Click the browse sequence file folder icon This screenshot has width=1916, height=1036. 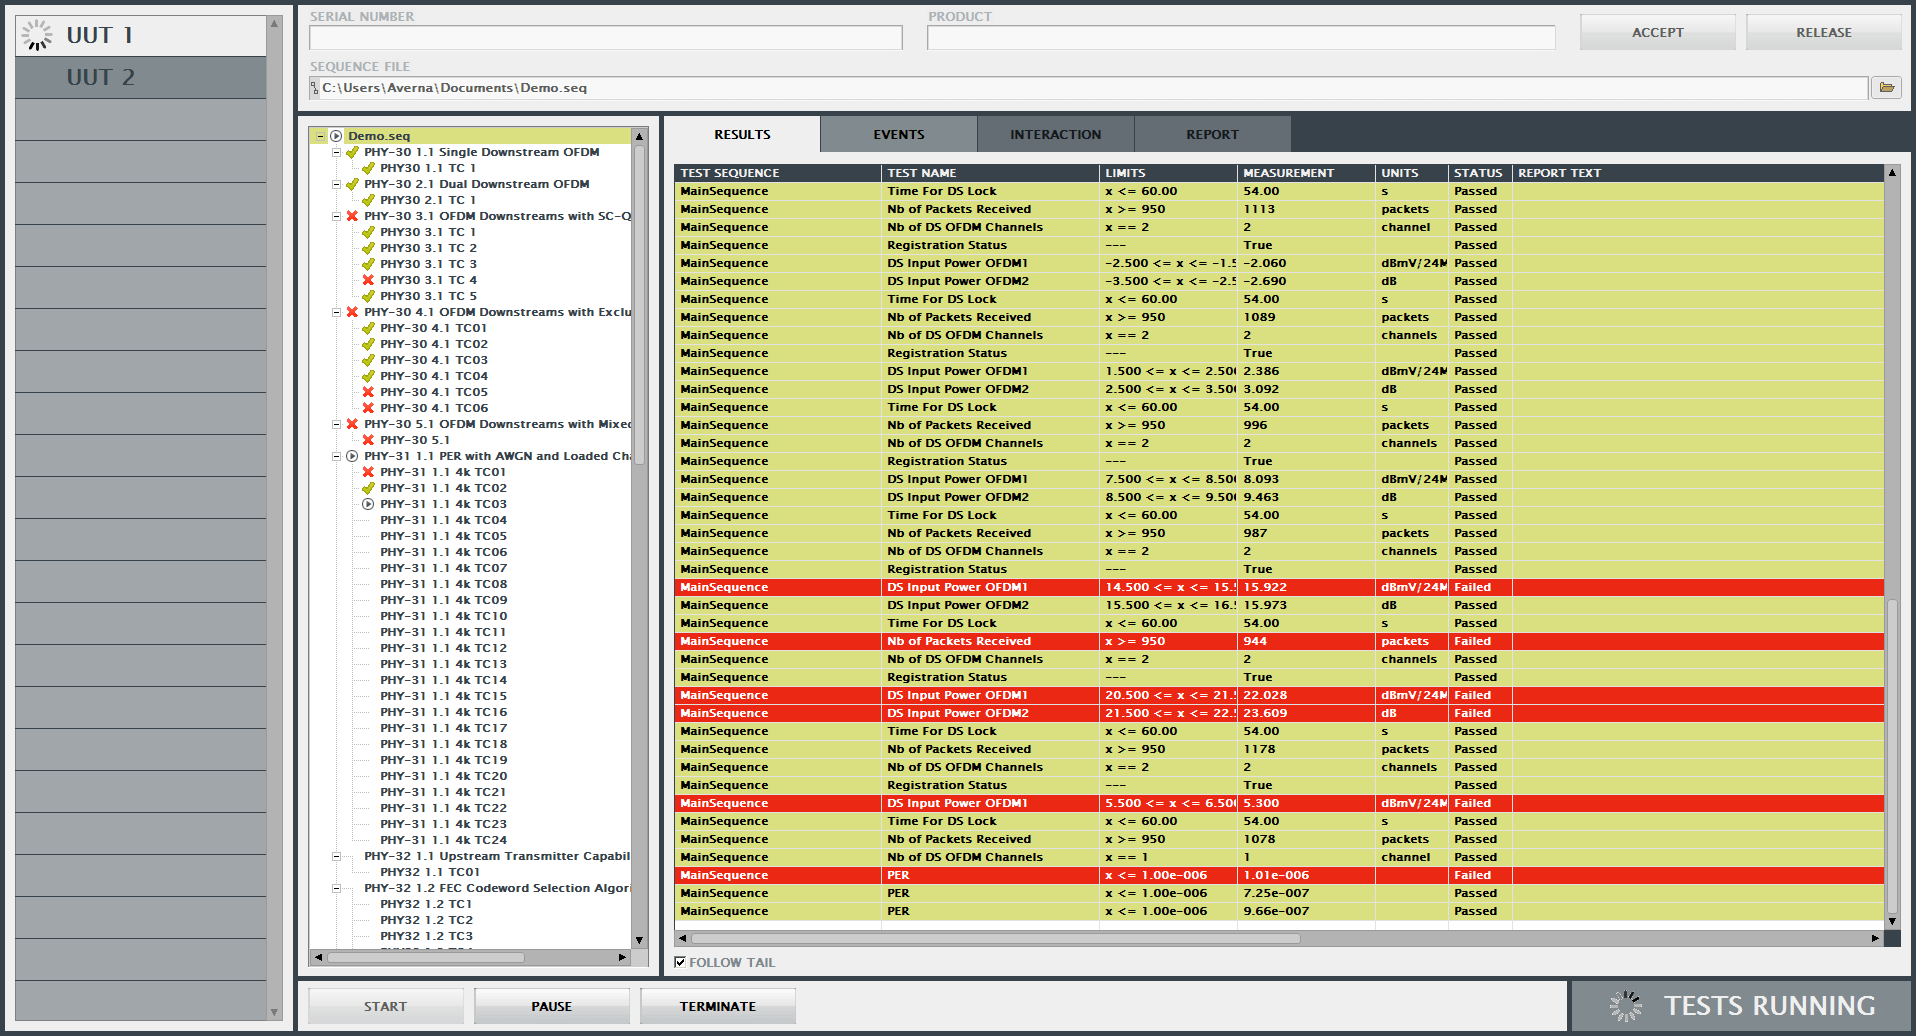click(x=1886, y=88)
